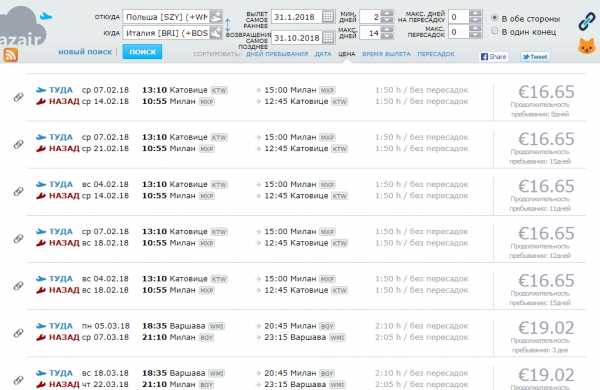Click the Италия [BRI] destination field

(x=166, y=33)
